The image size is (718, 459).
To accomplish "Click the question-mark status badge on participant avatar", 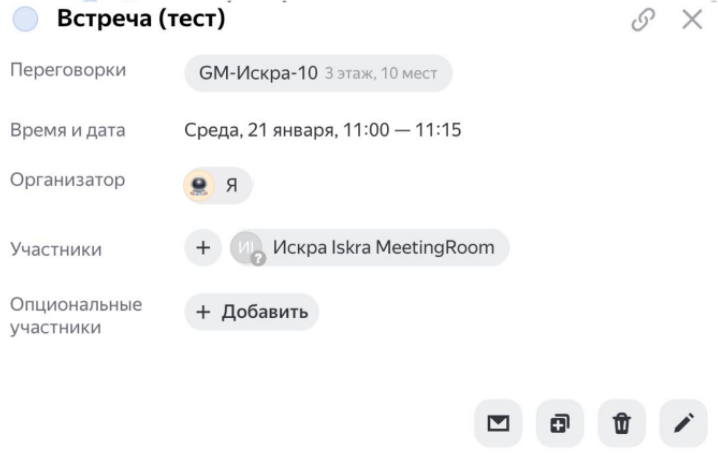I will (x=256, y=257).
